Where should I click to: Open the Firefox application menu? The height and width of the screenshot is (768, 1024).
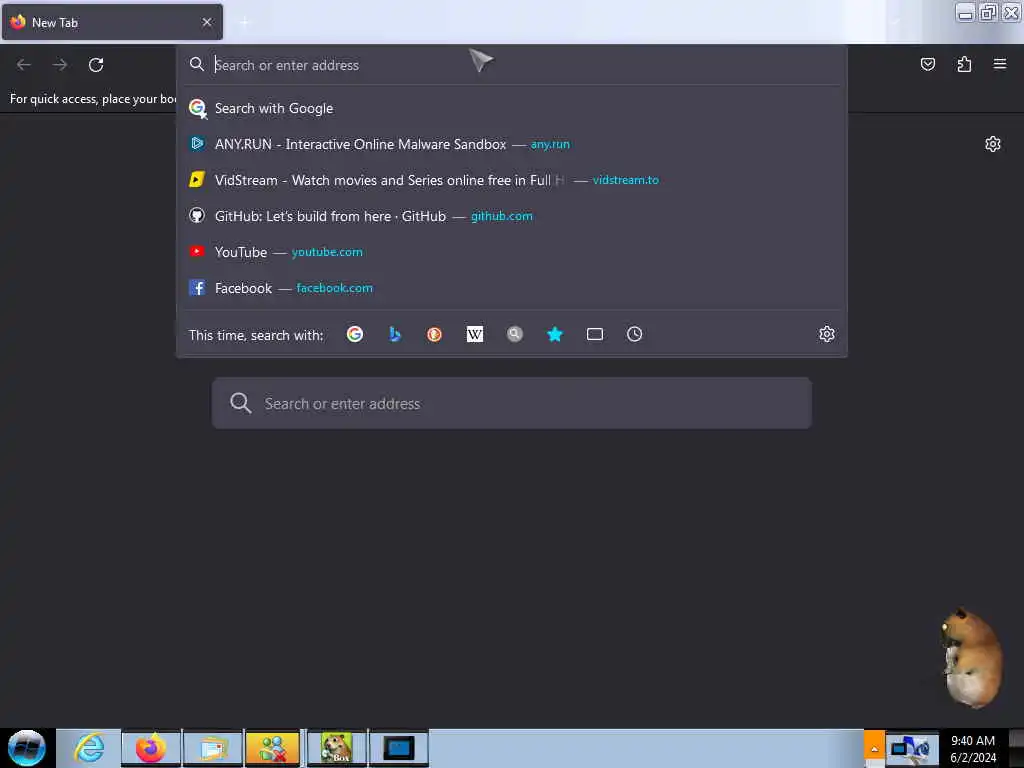(x=1000, y=64)
